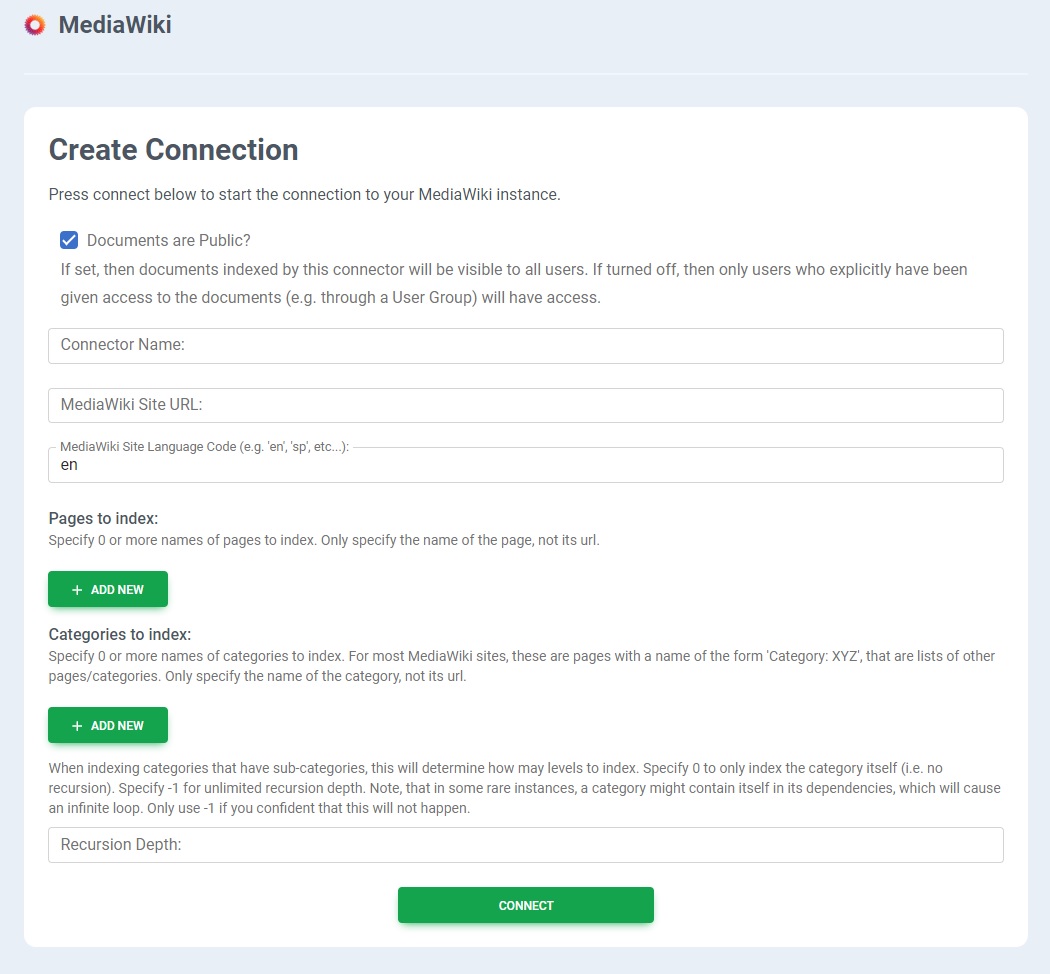Click into the MediaWiki Site URL field
This screenshot has height=974, width=1050.
[525, 406]
